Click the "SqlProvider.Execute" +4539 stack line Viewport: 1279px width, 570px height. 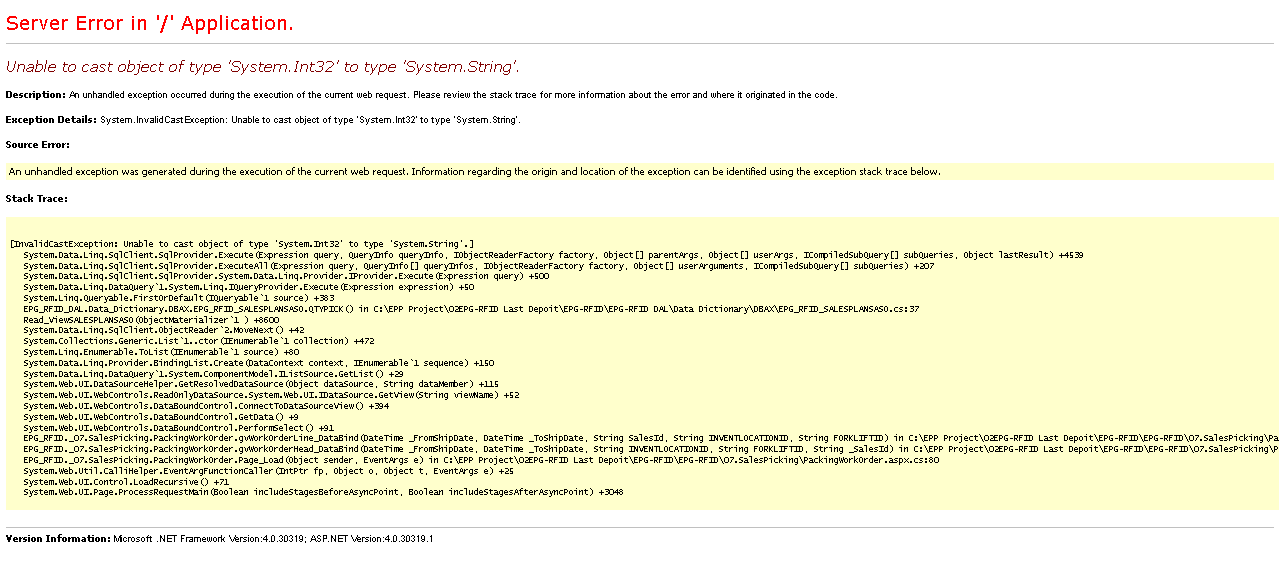pyautogui.click(x=553, y=255)
